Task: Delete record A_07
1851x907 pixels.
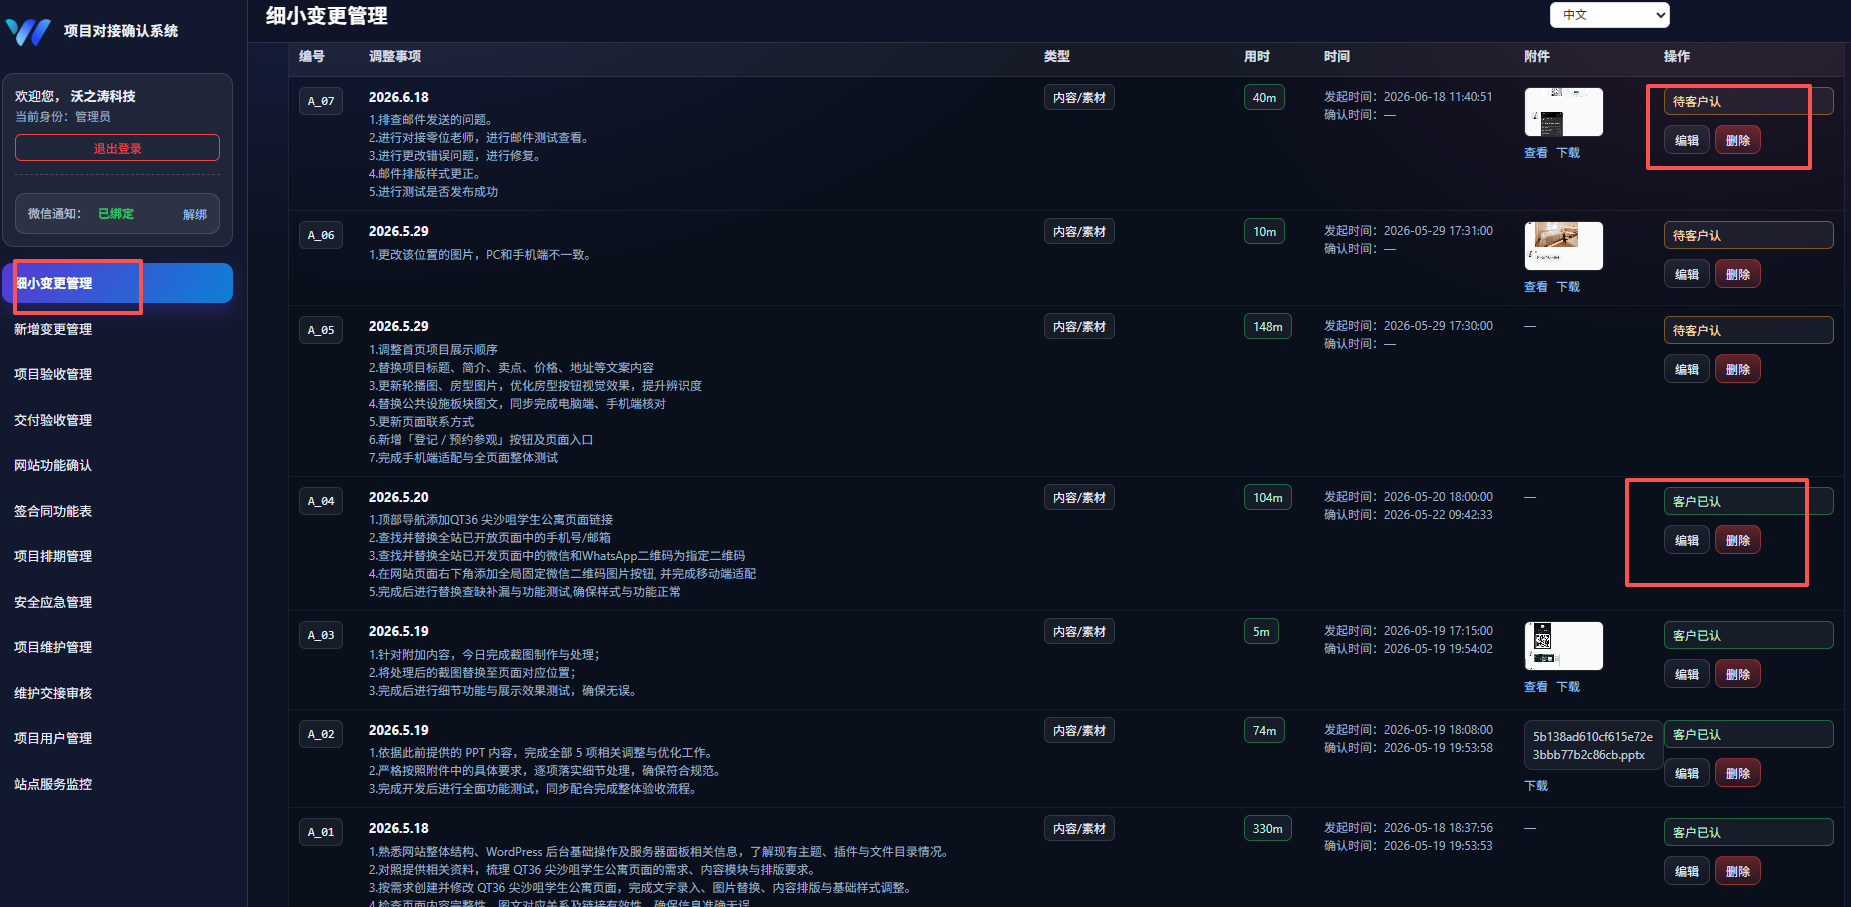Action: (1738, 141)
